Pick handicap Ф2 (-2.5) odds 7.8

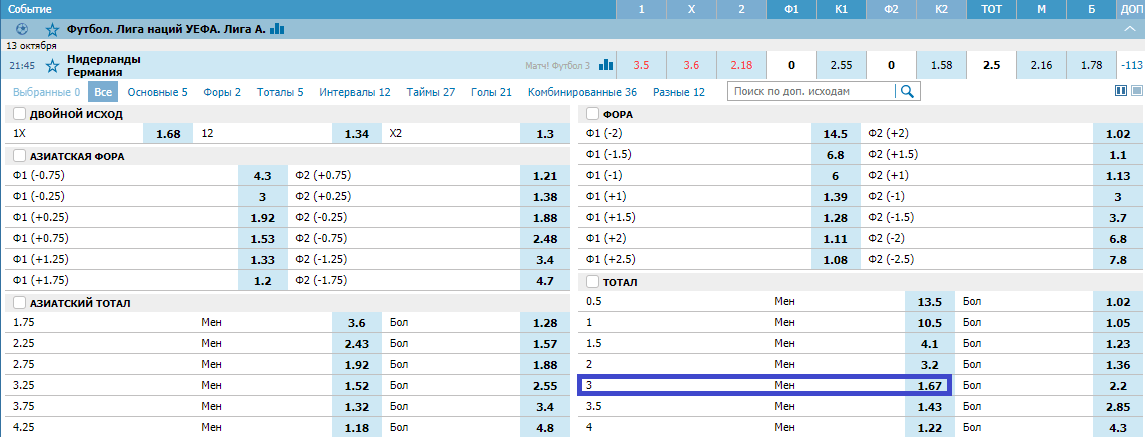pyautogui.click(x=1118, y=259)
